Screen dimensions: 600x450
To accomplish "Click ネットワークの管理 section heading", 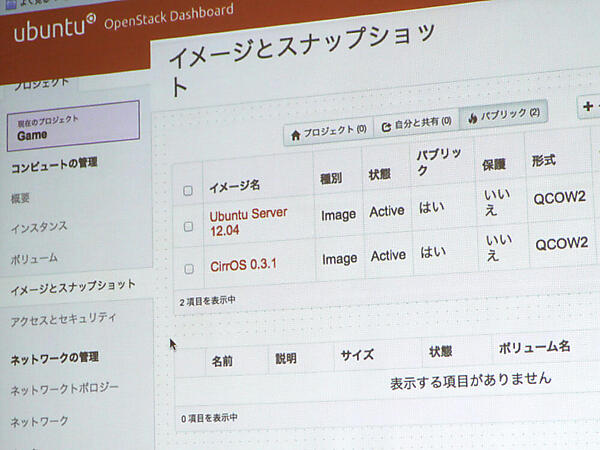I will (55, 359).
